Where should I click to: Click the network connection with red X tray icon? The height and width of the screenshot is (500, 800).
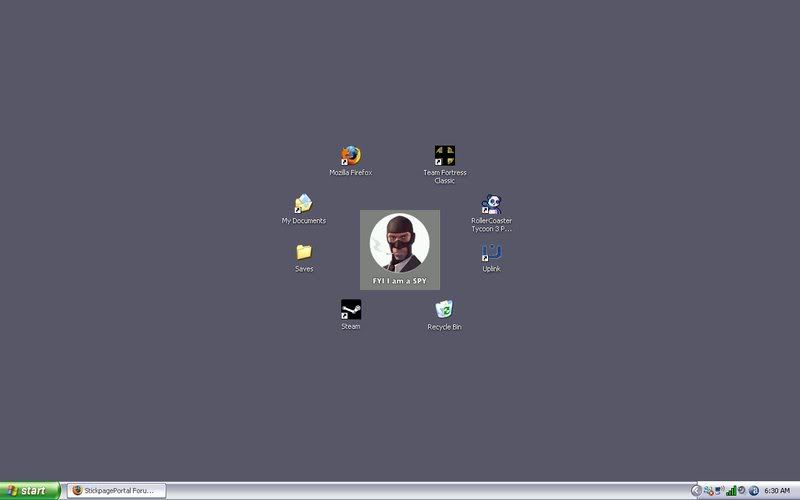pyautogui.click(x=709, y=491)
